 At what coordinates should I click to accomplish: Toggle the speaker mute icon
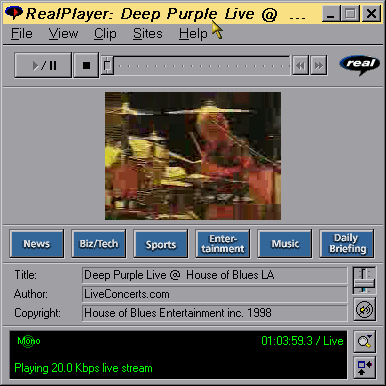[x=364, y=310]
